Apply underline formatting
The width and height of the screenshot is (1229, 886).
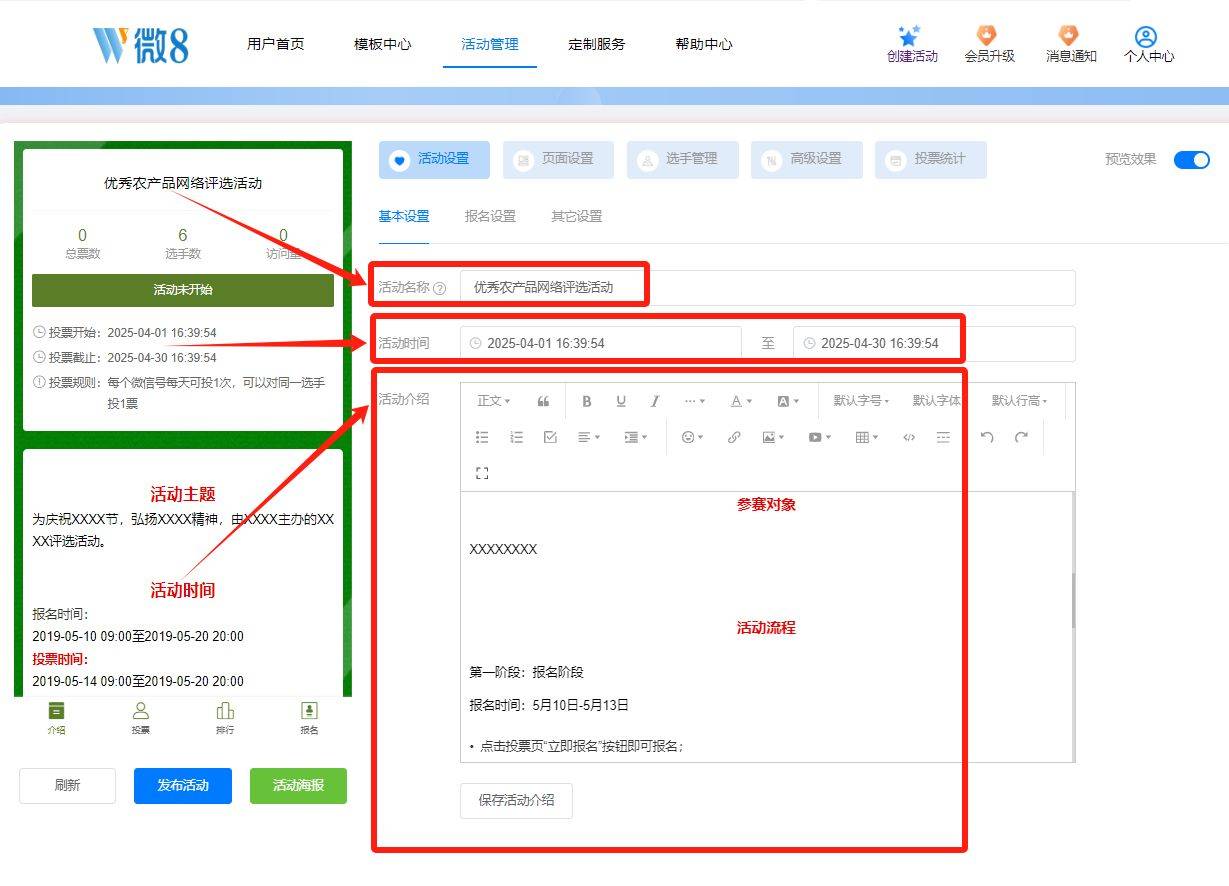pos(620,401)
